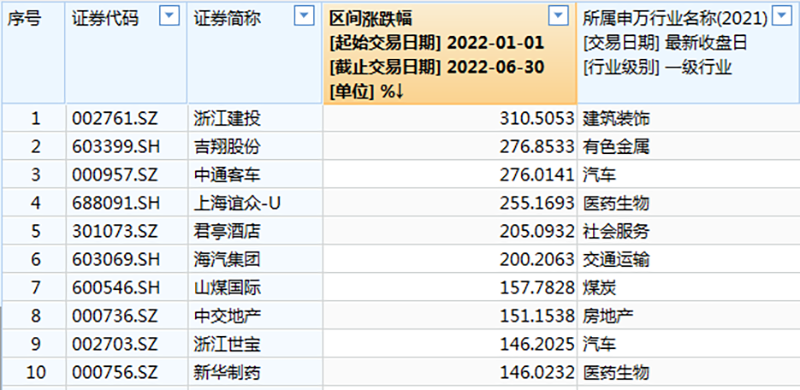Screen dimensions: 800x390
Task: Click stock code 002703.SZ
Action: [115, 345]
